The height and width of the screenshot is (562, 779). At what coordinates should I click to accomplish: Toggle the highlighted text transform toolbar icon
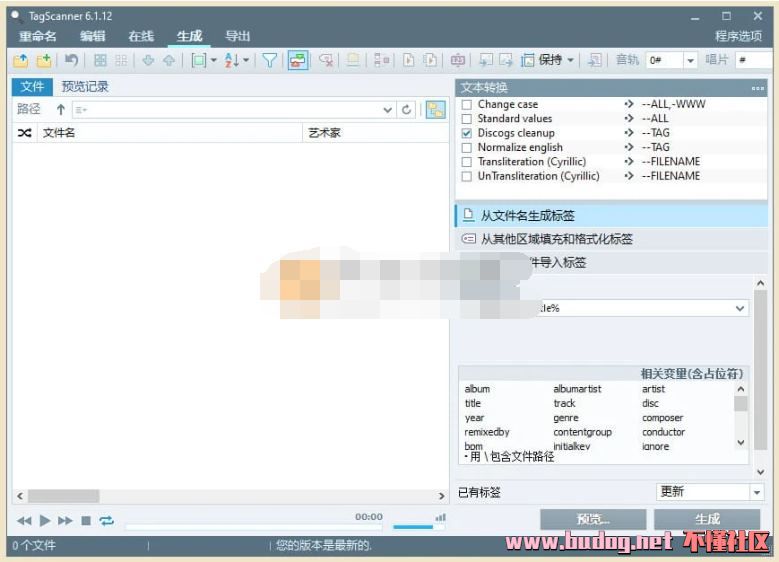point(298,61)
